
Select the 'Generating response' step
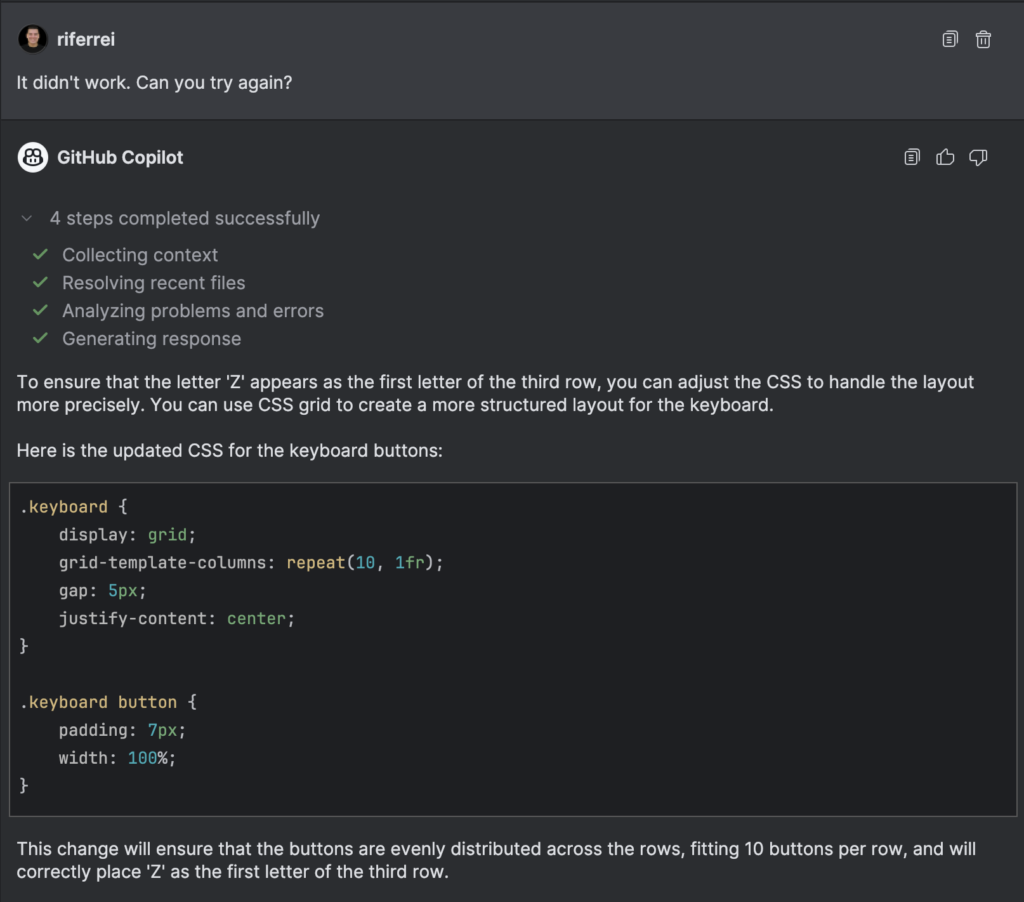[x=152, y=339]
